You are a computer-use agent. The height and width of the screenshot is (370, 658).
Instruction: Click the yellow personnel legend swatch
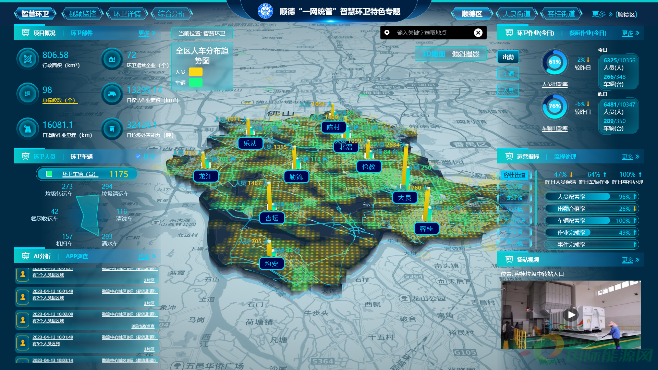196,72
